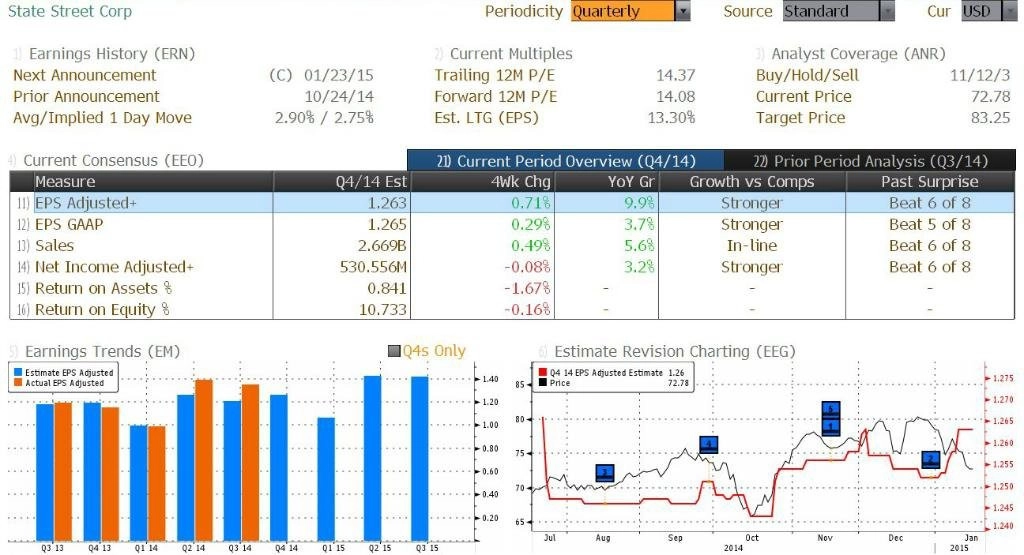Click the red Q4 14 EPS estimate legend swatch
Screen dimensions: 1024x555
(542, 372)
